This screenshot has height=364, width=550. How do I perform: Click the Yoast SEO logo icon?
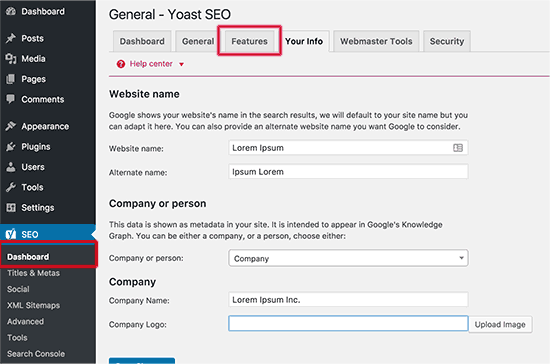click(11, 234)
